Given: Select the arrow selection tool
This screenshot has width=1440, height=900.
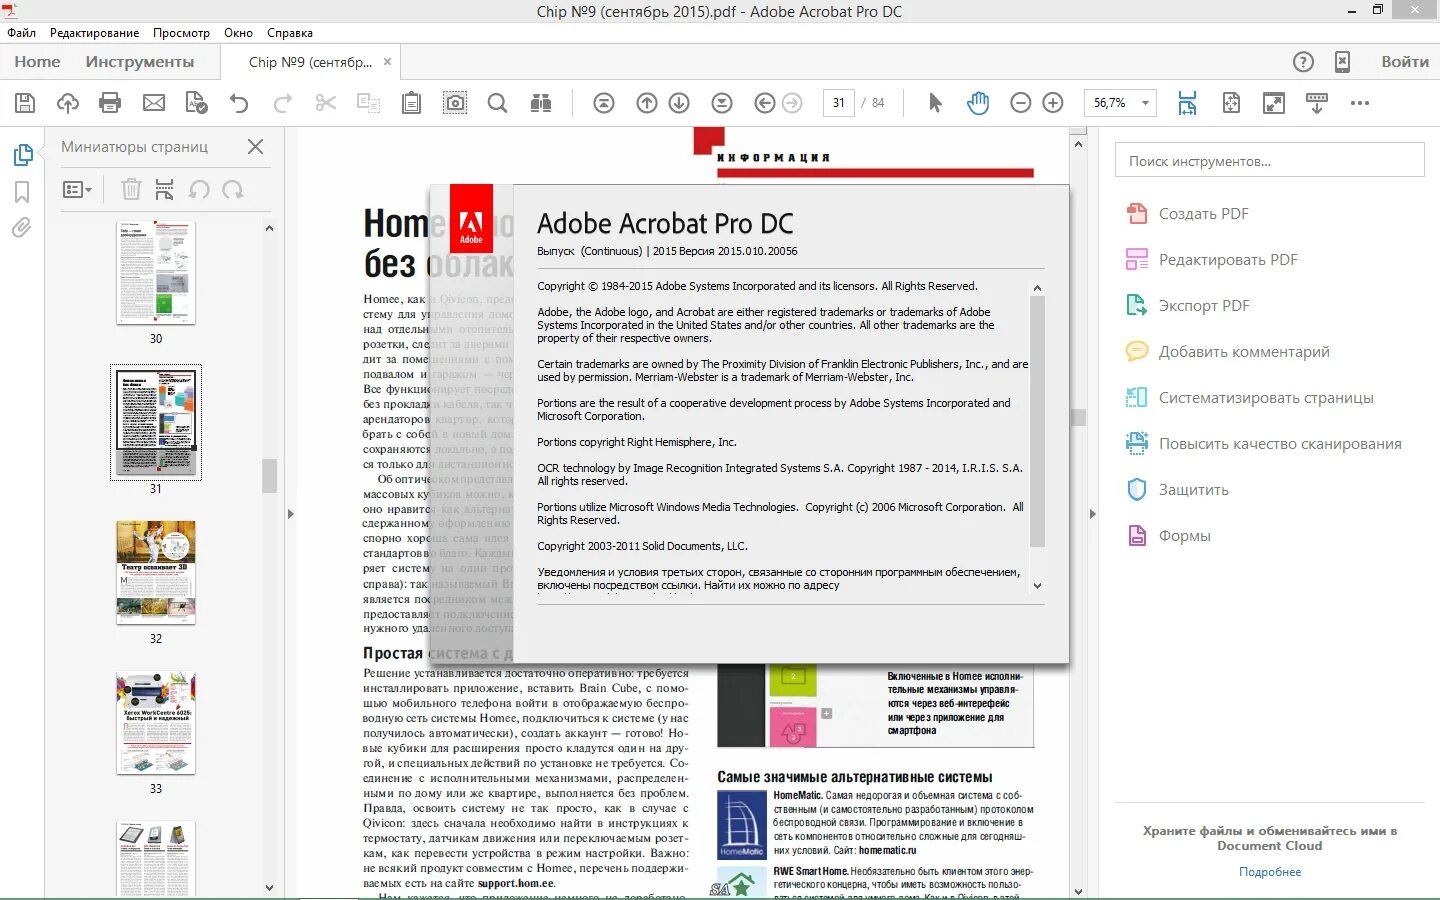Looking at the screenshot, I should pos(935,103).
